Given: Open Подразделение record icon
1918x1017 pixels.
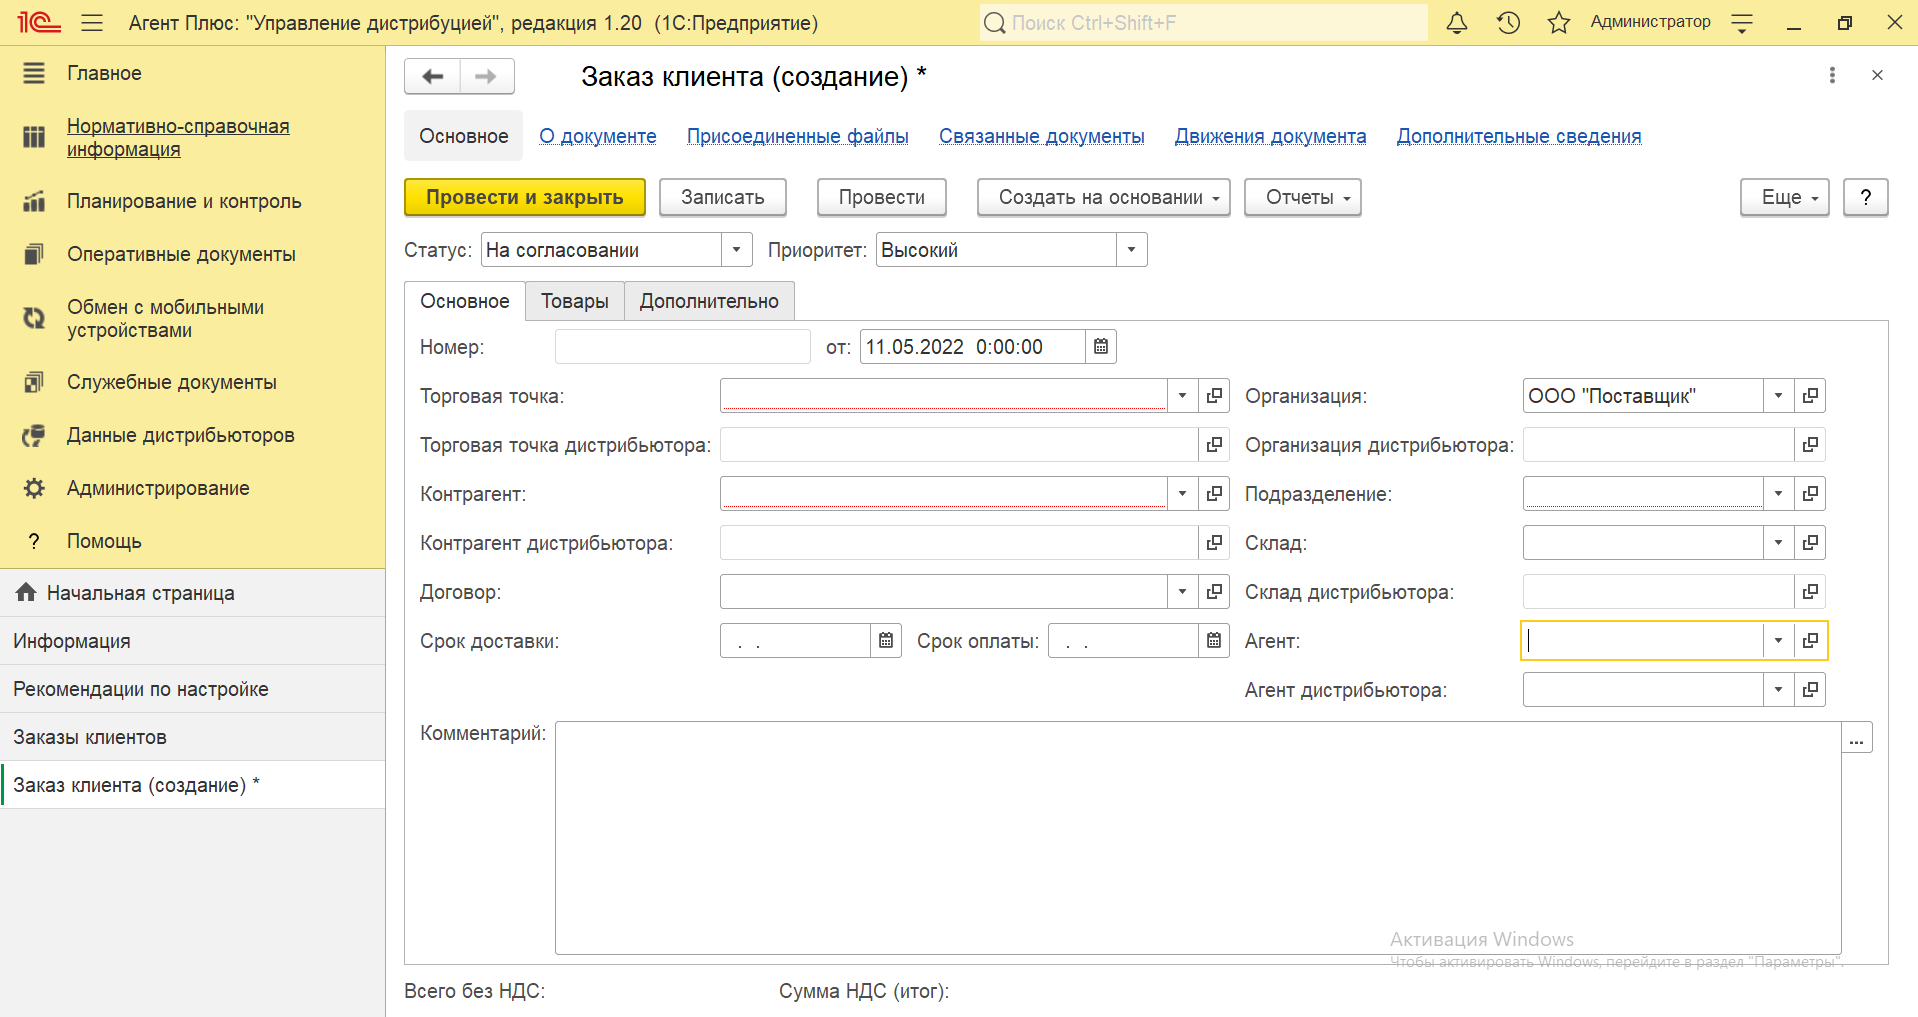Looking at the screenshot, I should [x=1810, y=494].
